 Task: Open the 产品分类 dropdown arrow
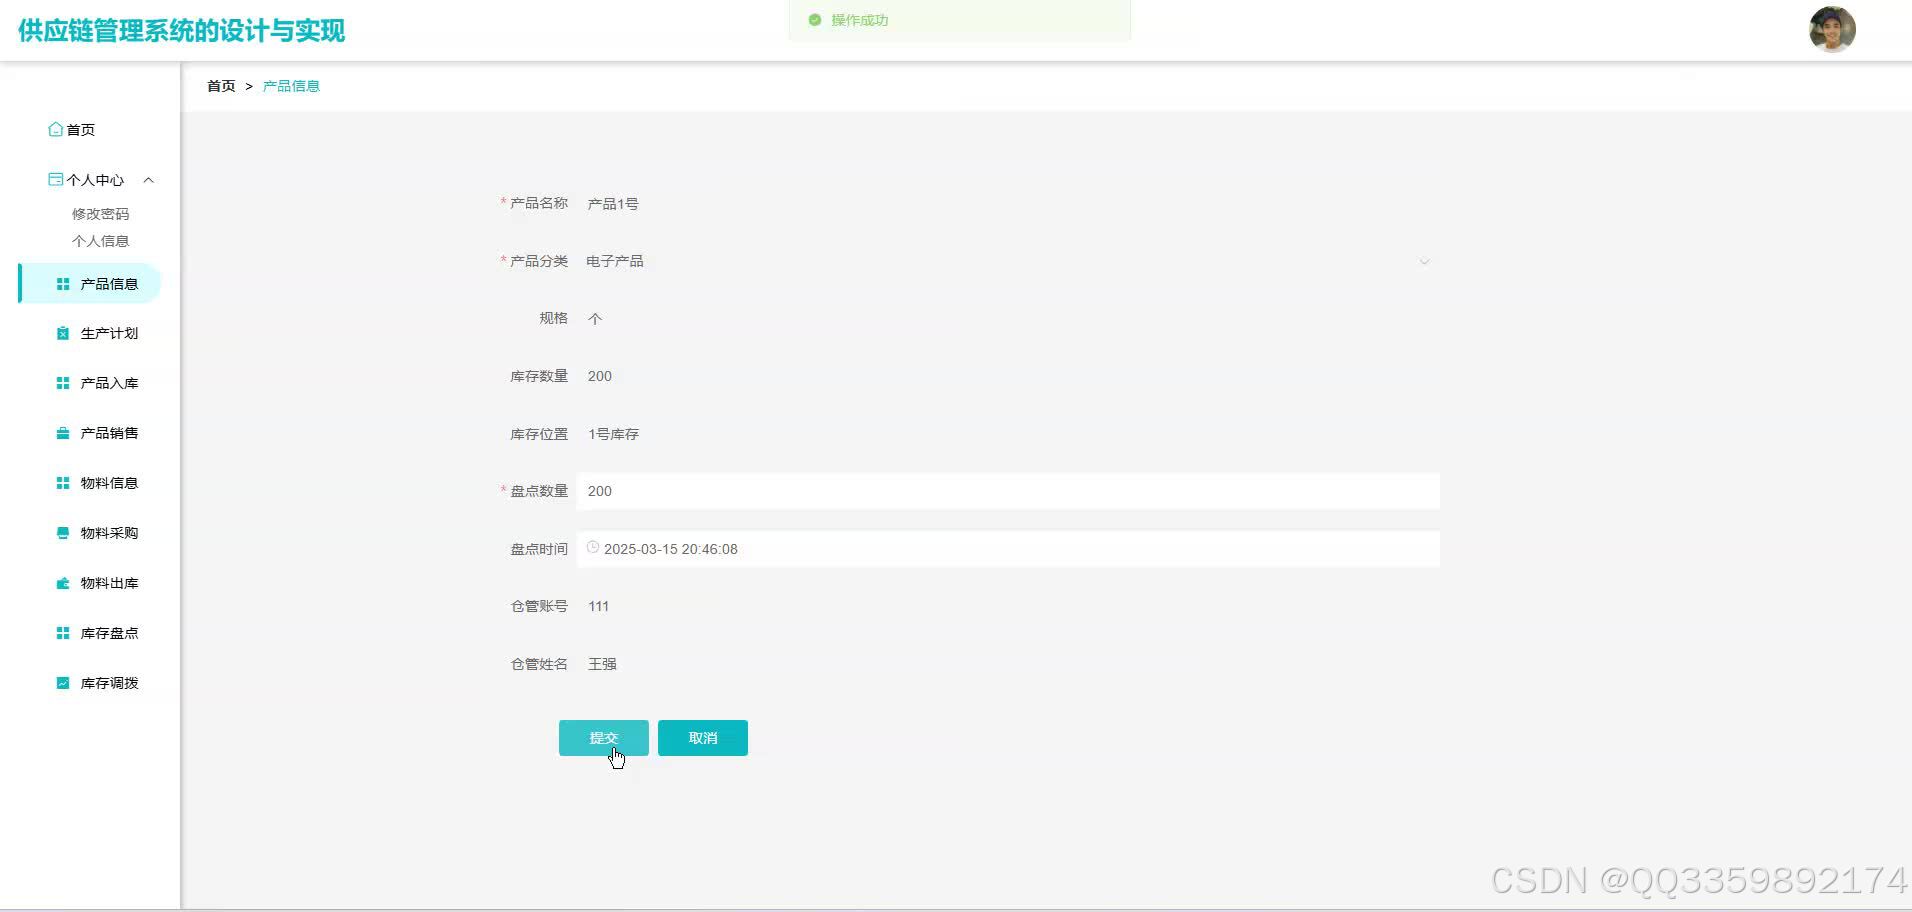pos(1424,262)
